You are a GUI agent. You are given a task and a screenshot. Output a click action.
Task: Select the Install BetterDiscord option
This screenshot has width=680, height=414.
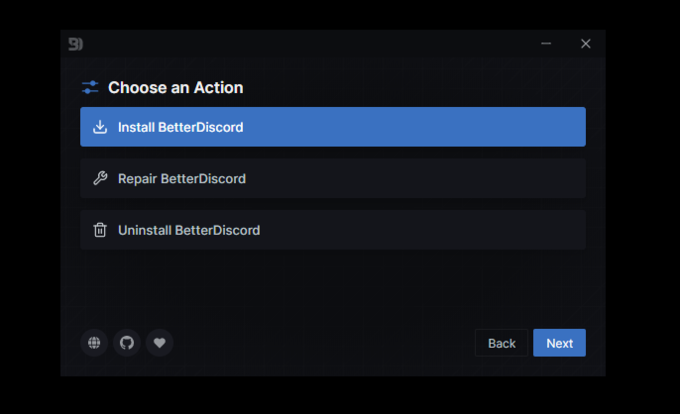(333, 127)
